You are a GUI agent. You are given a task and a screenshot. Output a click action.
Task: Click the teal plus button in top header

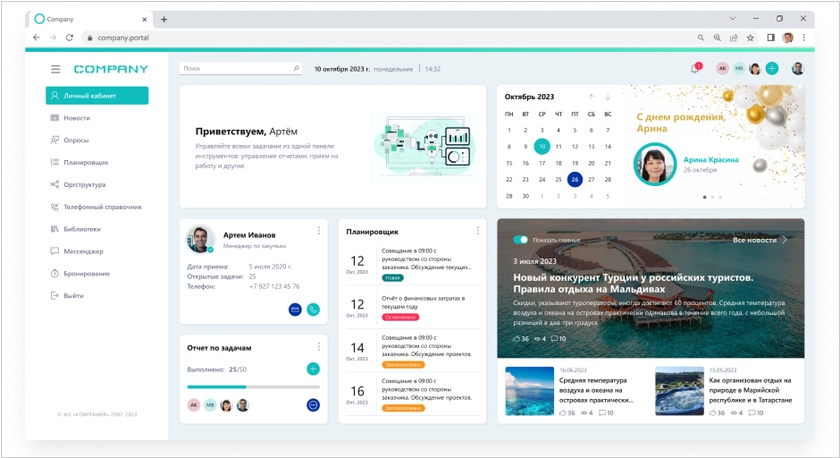point(771,69)
